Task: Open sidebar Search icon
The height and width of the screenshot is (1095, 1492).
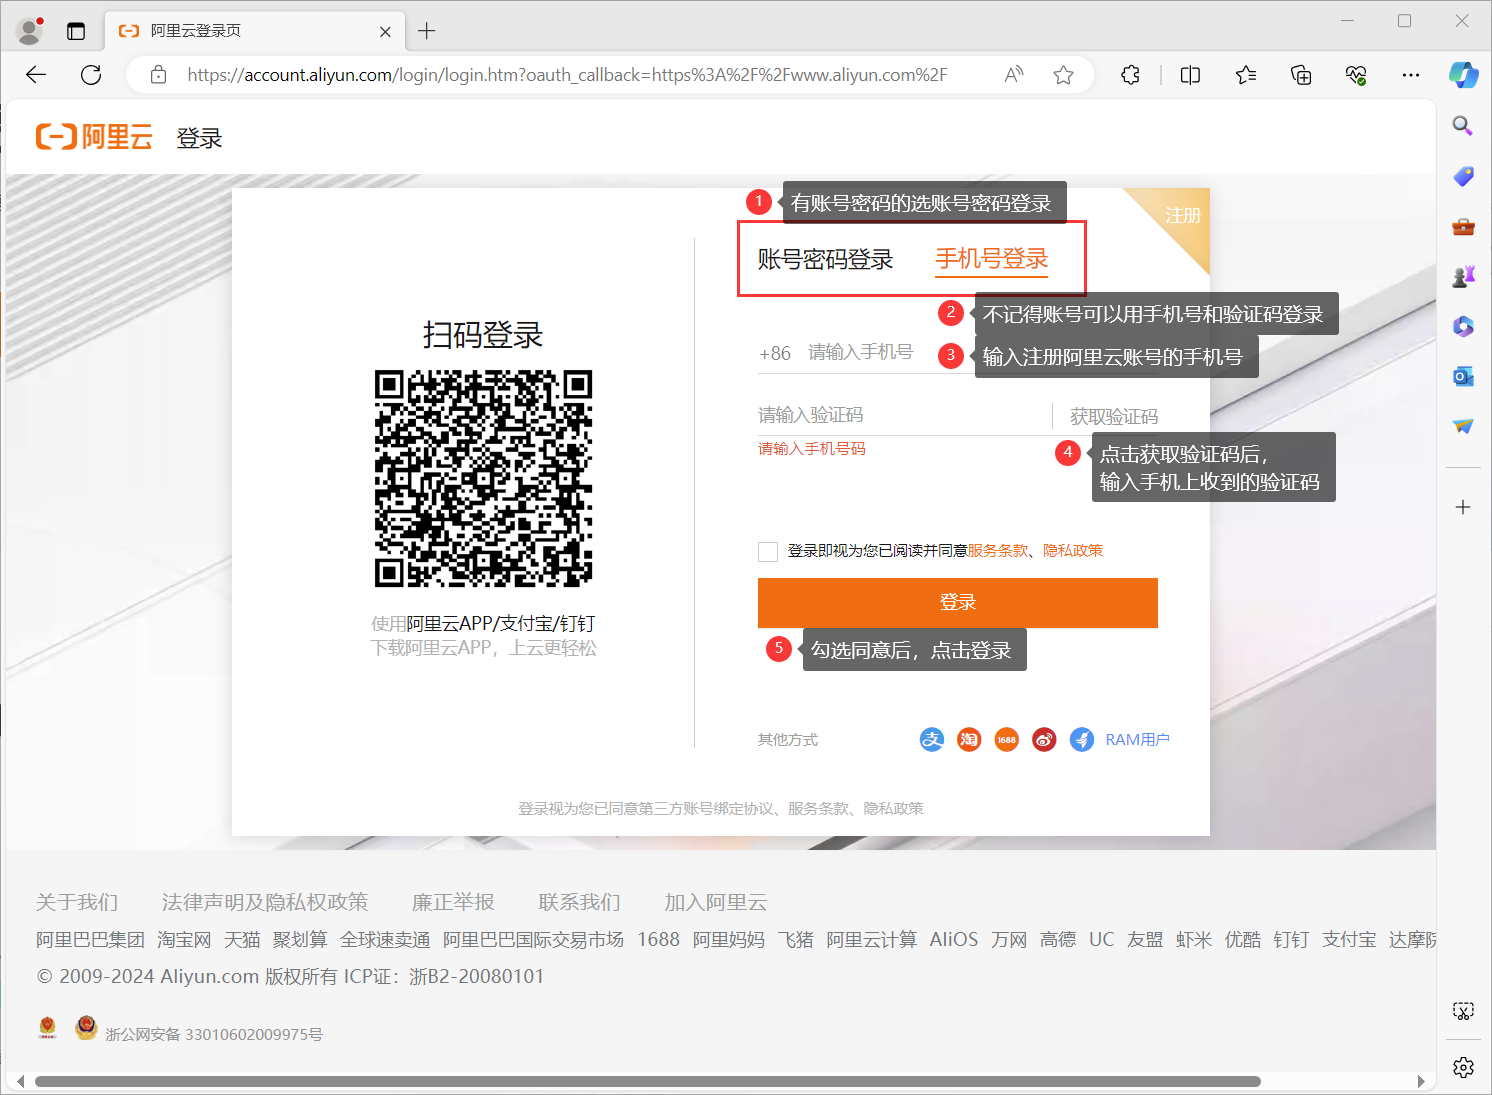Action: (x=1463, y=126)
